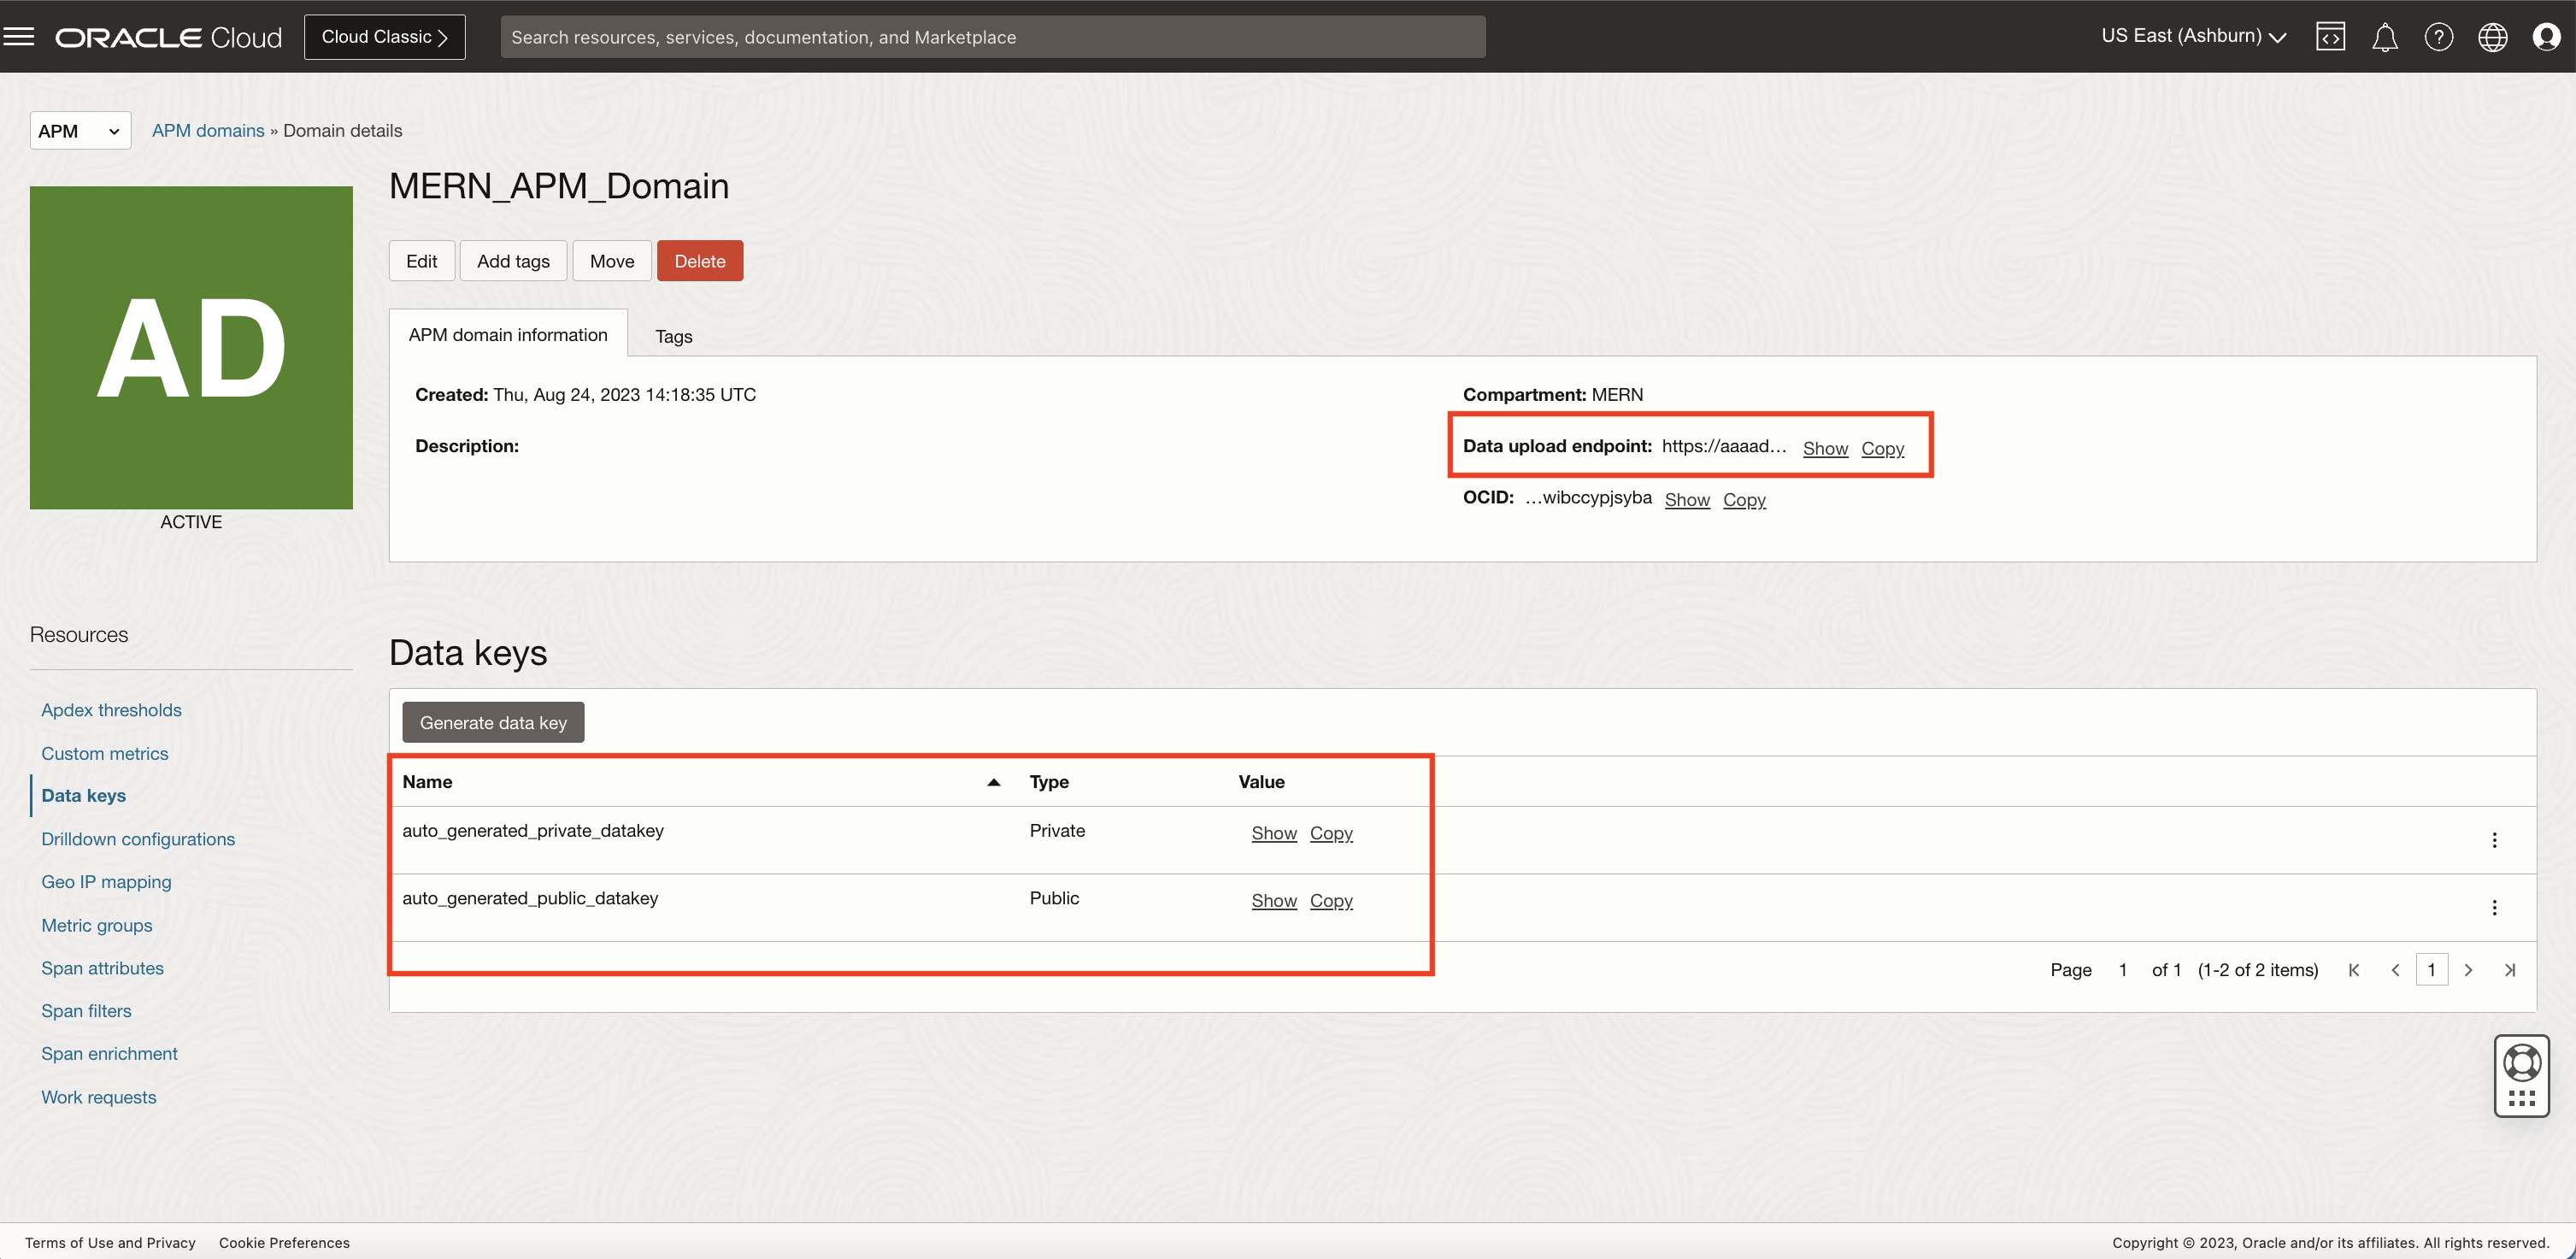Screen dimensions: 2576x1259
Task: Open the language globe icon
Action: tap(2492, 36)
